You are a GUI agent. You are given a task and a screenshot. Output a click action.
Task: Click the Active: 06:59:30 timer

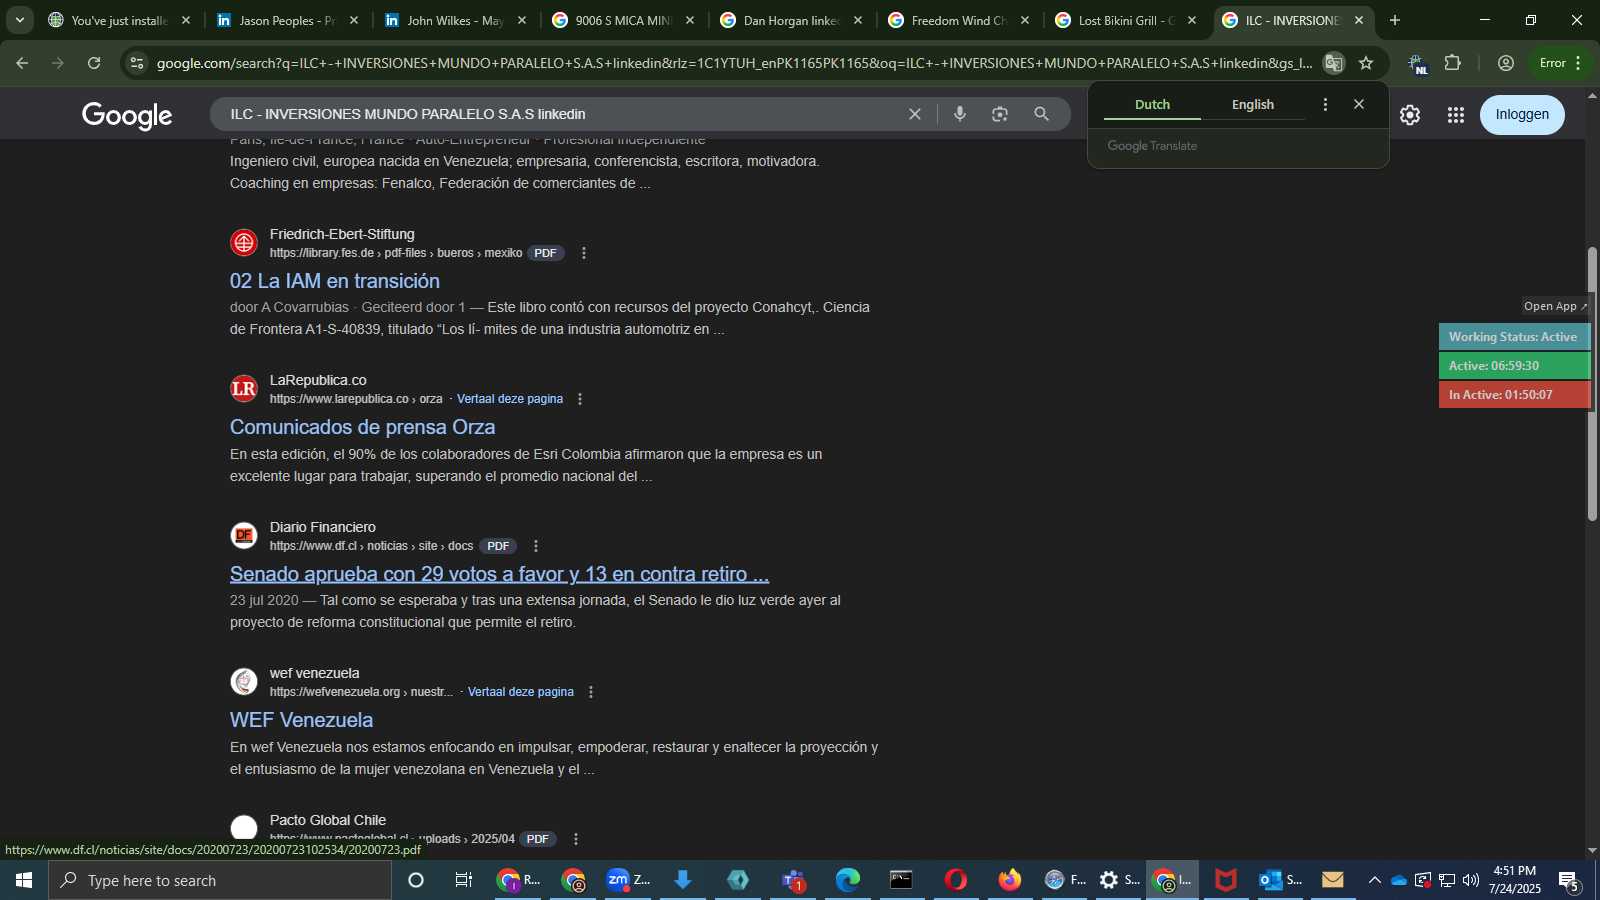coord(1513,366)
